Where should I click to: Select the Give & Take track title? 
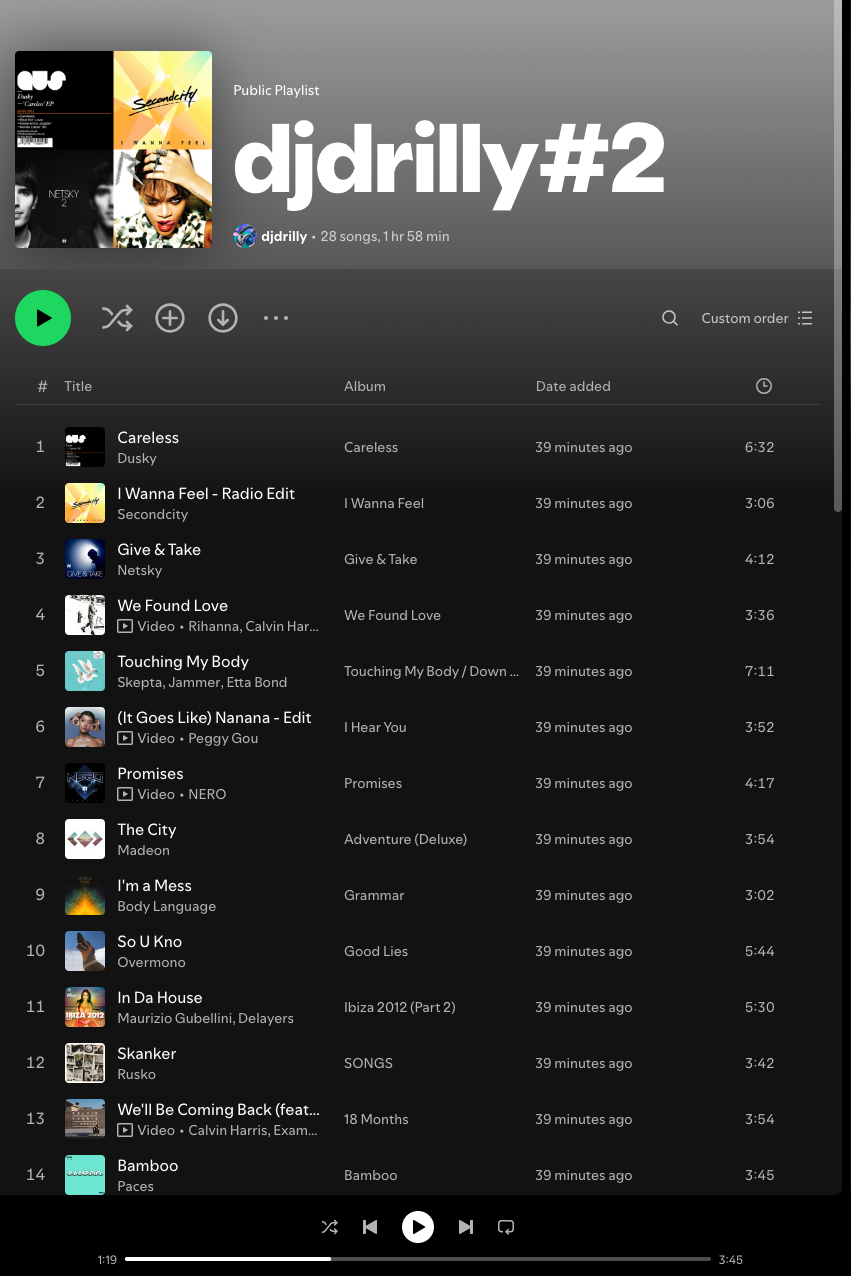coord(159,549)
